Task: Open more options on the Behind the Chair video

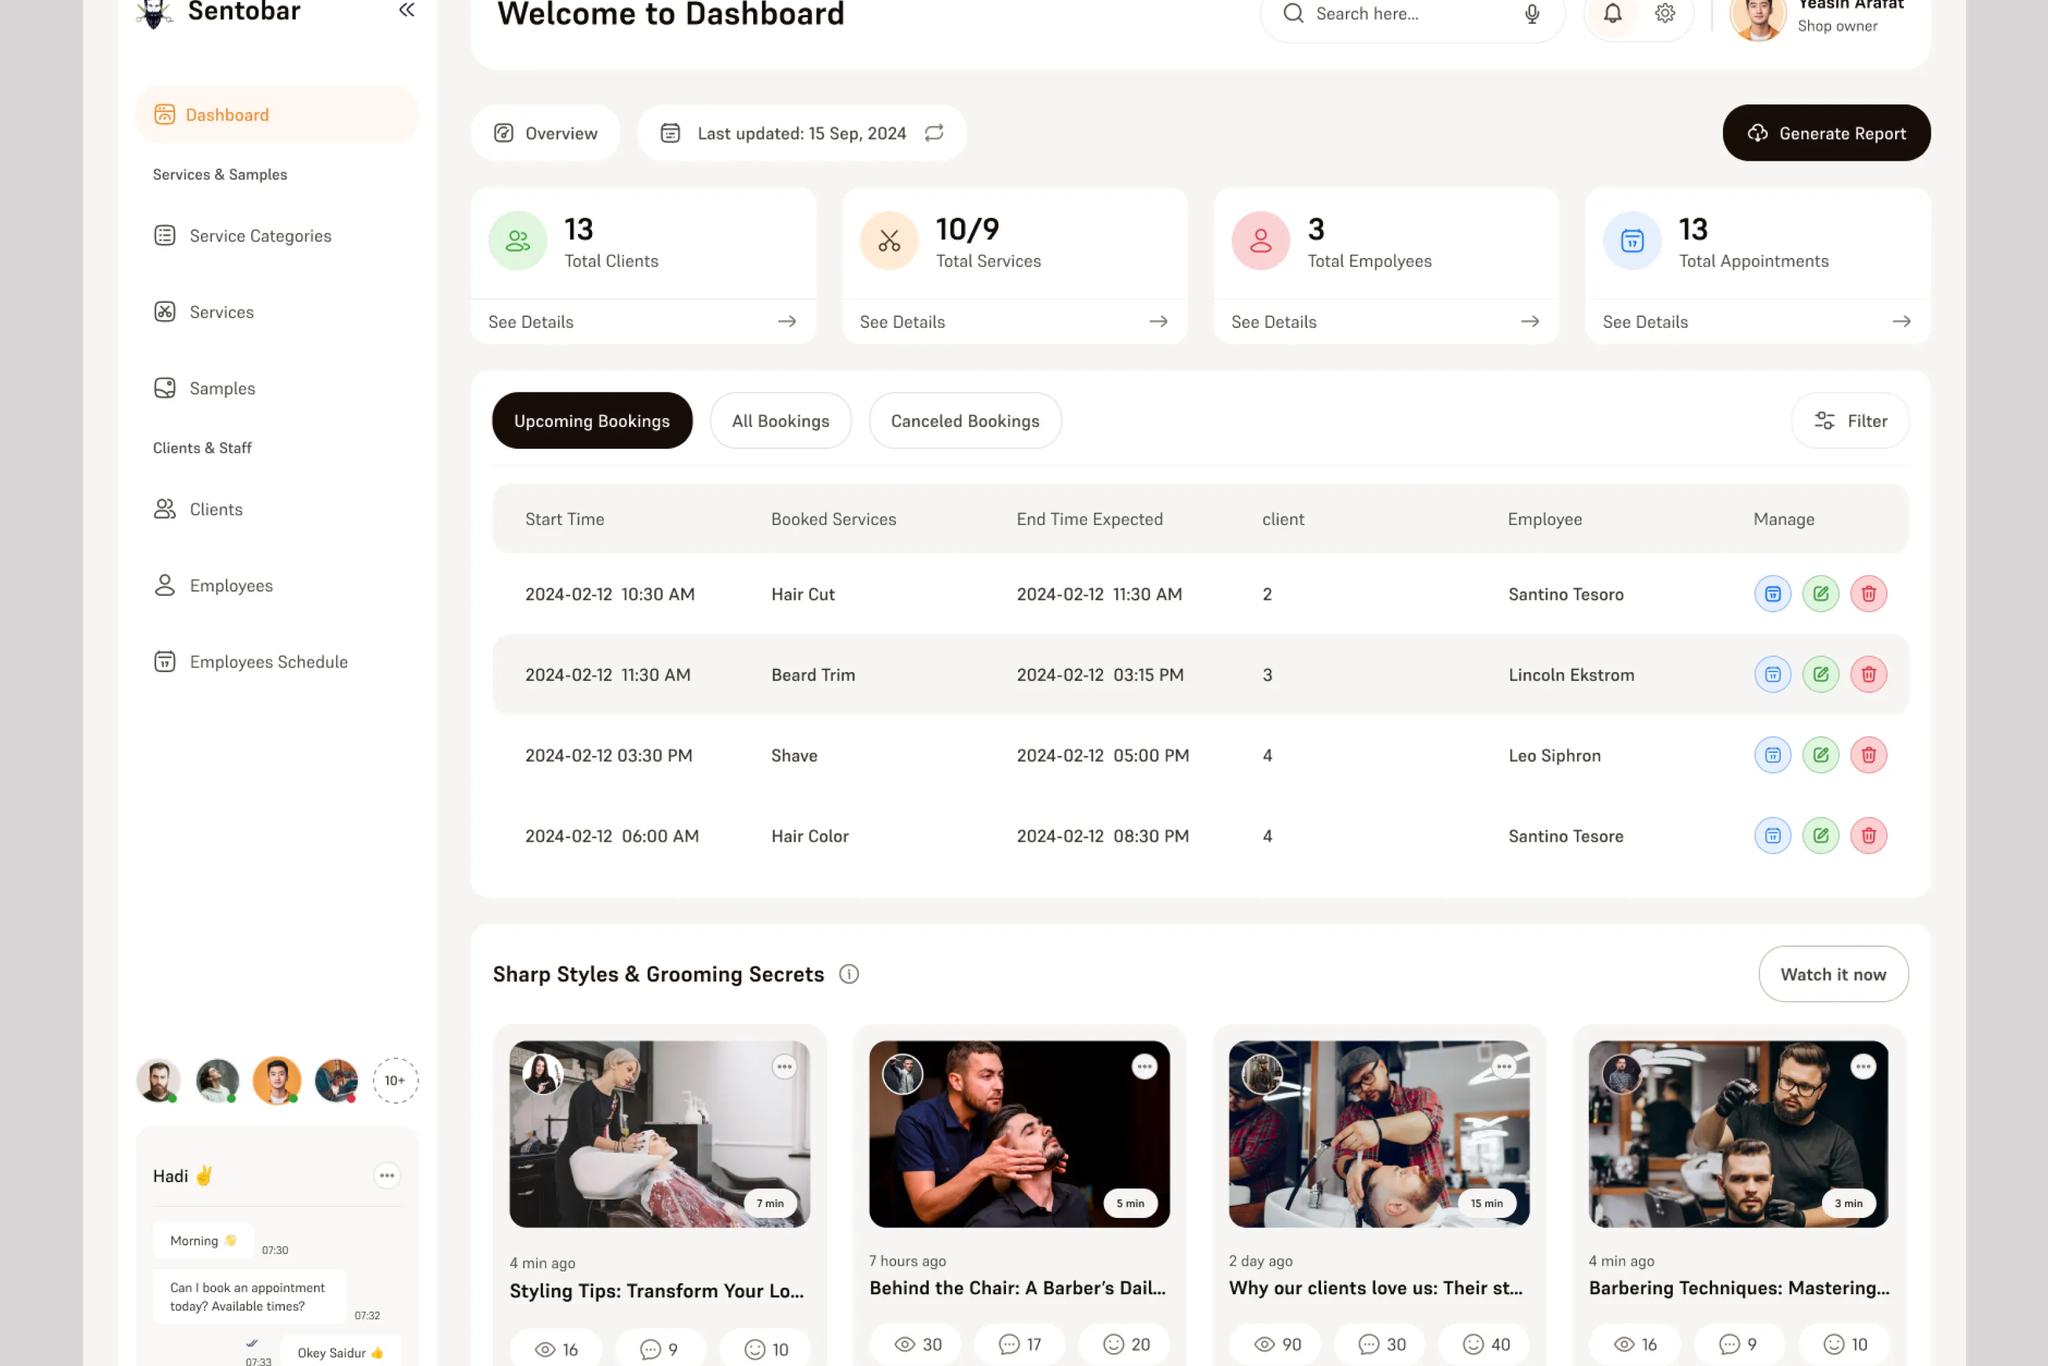Action: coord(1144,1067)
